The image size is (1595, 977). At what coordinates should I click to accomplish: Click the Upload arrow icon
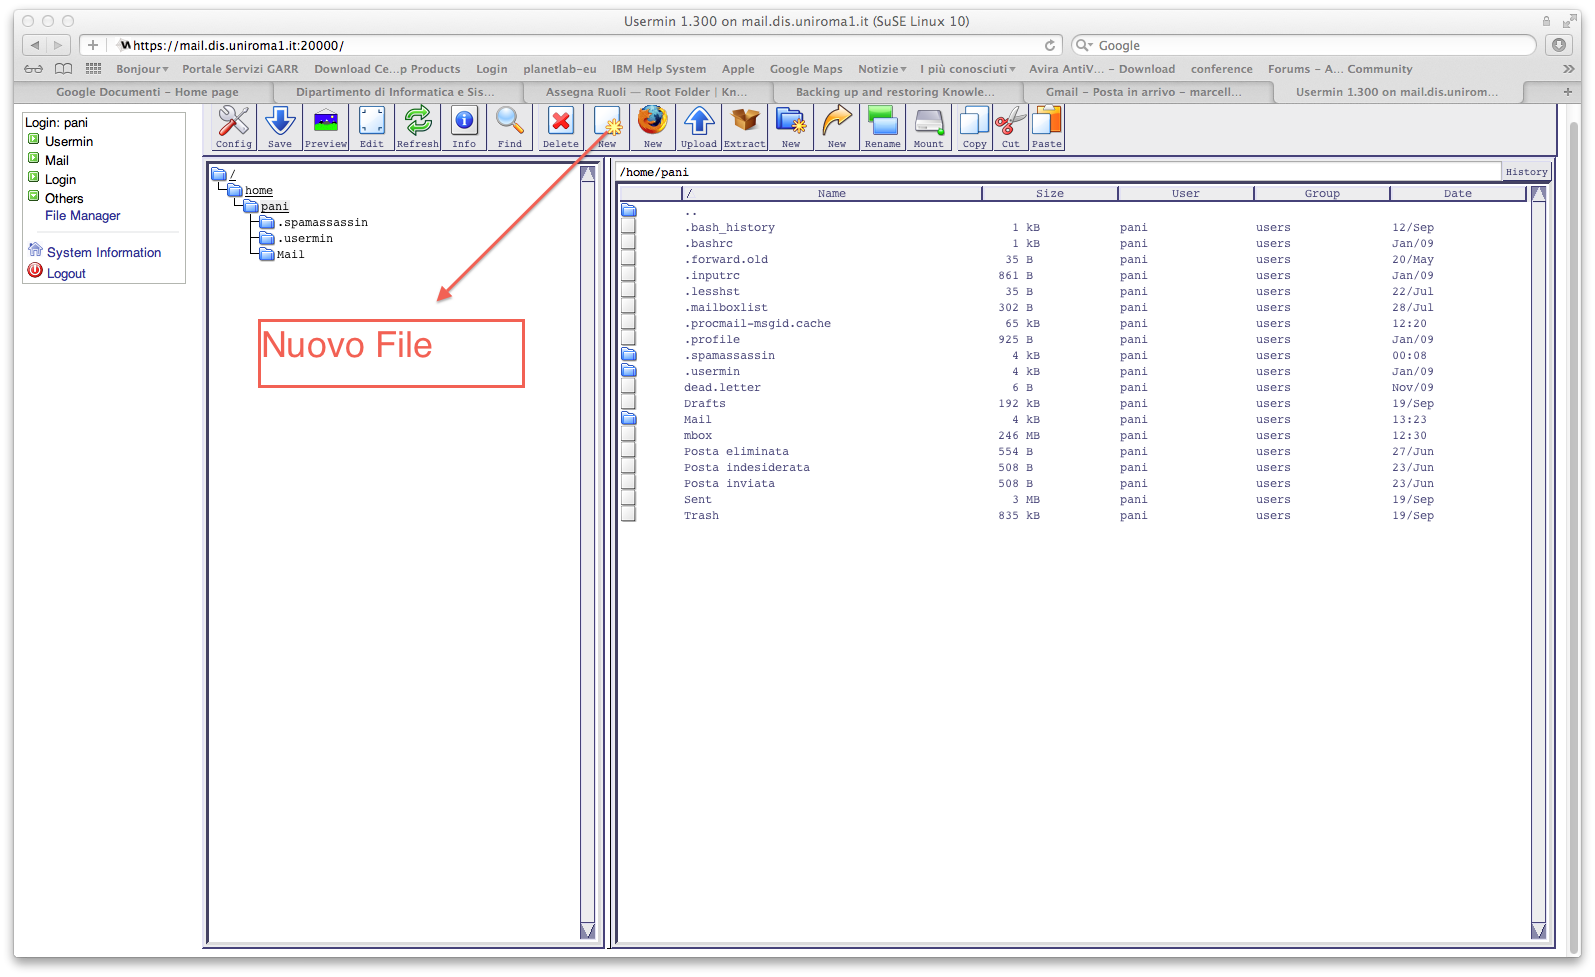point(698,127)
